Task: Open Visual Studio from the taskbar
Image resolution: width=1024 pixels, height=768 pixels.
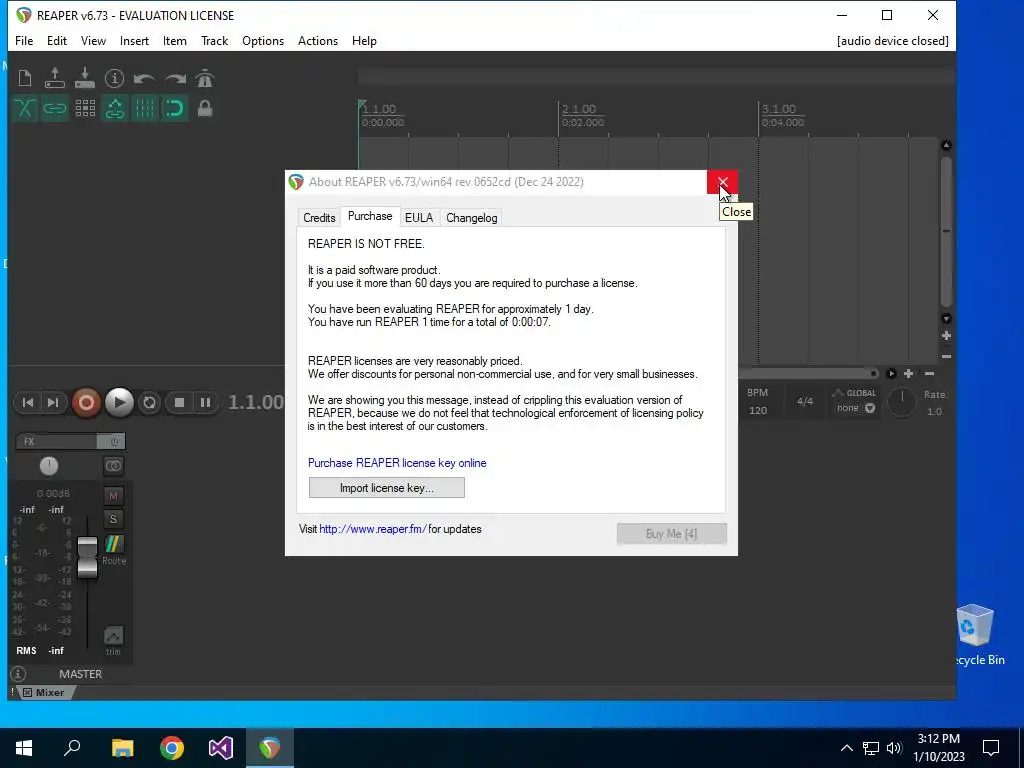Action: pos(221,748)
